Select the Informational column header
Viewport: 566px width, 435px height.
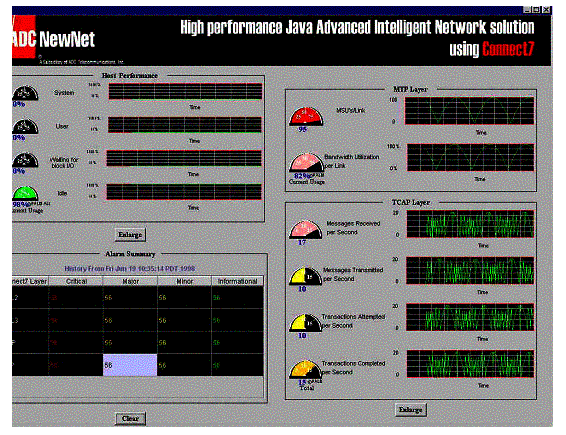tap(237, 281)
